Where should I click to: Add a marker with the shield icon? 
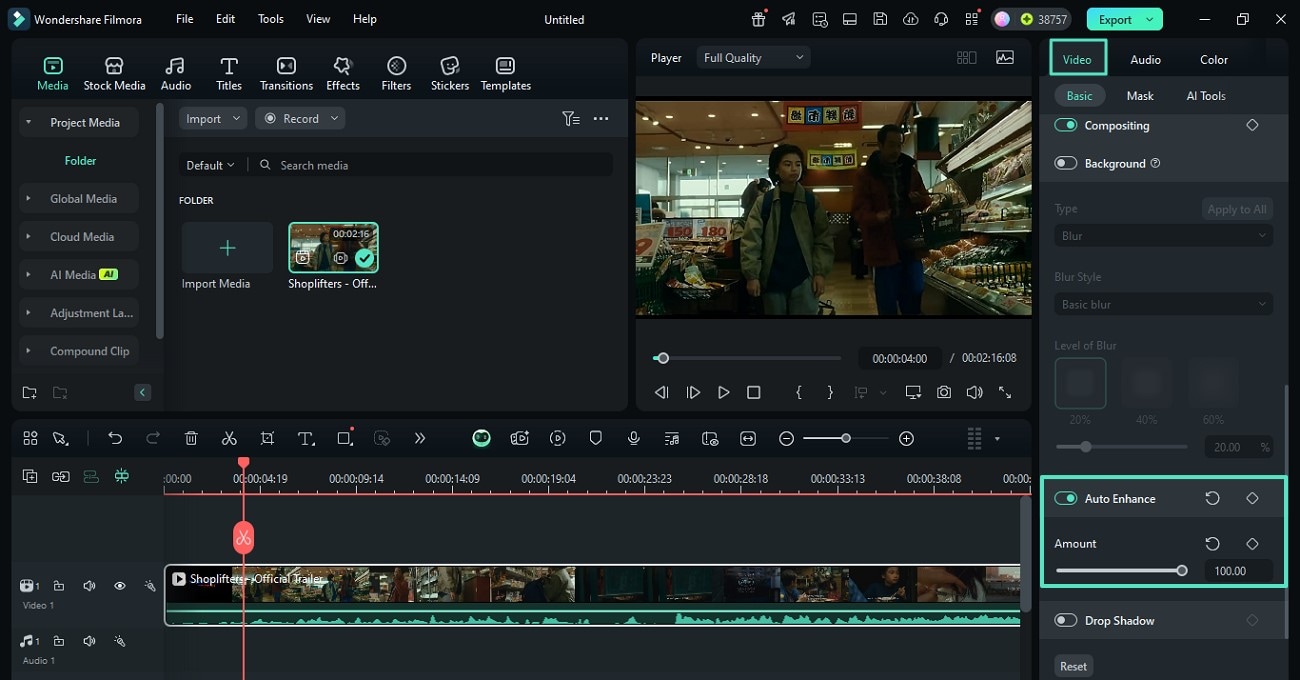(x=595, y=438)
